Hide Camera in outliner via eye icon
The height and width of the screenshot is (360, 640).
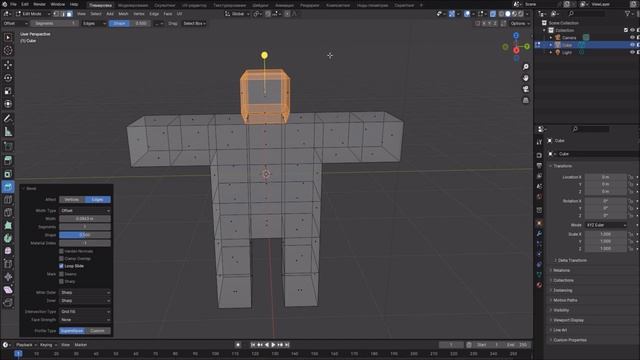click(632, 38)
